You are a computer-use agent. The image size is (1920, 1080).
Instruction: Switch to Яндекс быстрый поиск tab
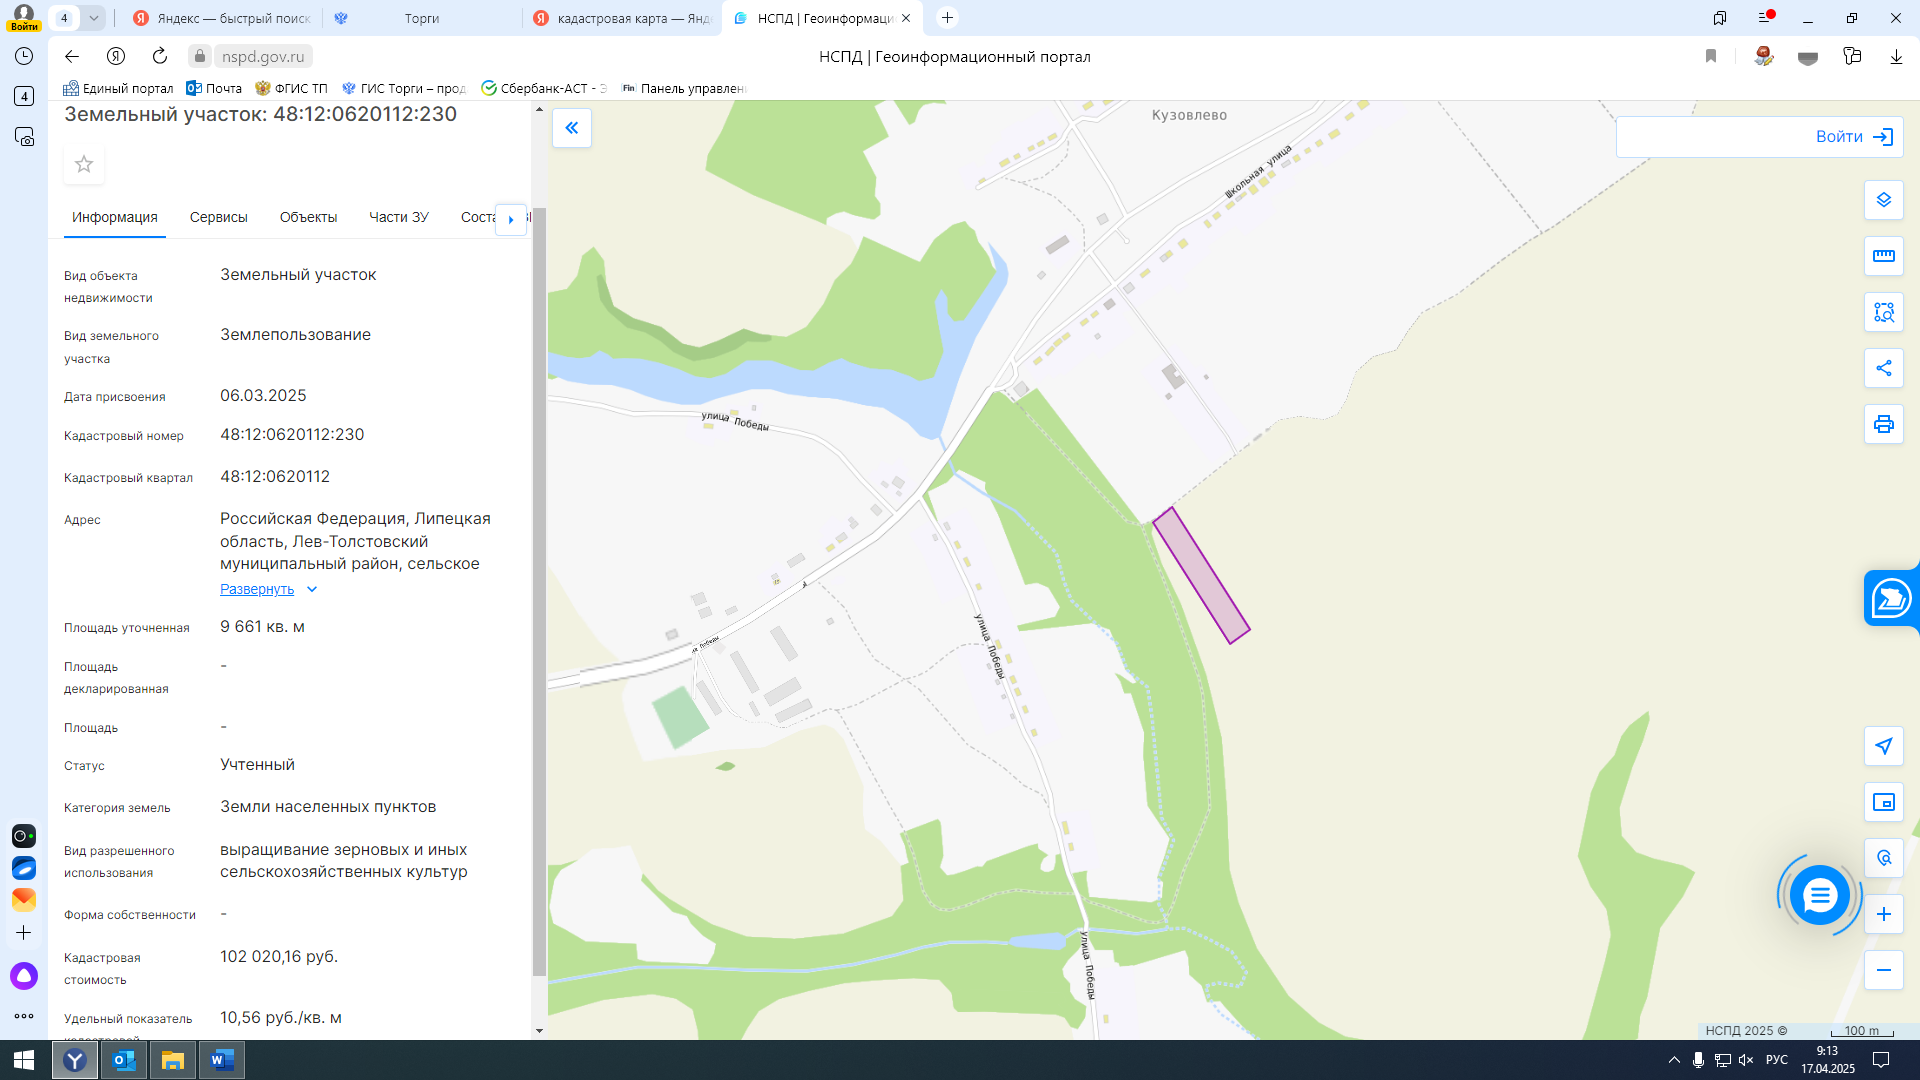pyautogui.click(x=222, y=18)
